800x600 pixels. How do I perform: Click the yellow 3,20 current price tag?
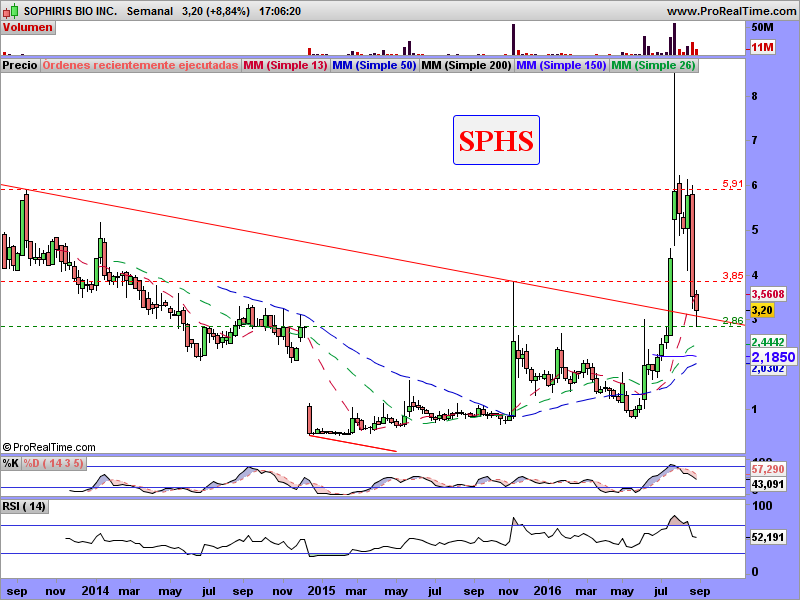[762, 310]
